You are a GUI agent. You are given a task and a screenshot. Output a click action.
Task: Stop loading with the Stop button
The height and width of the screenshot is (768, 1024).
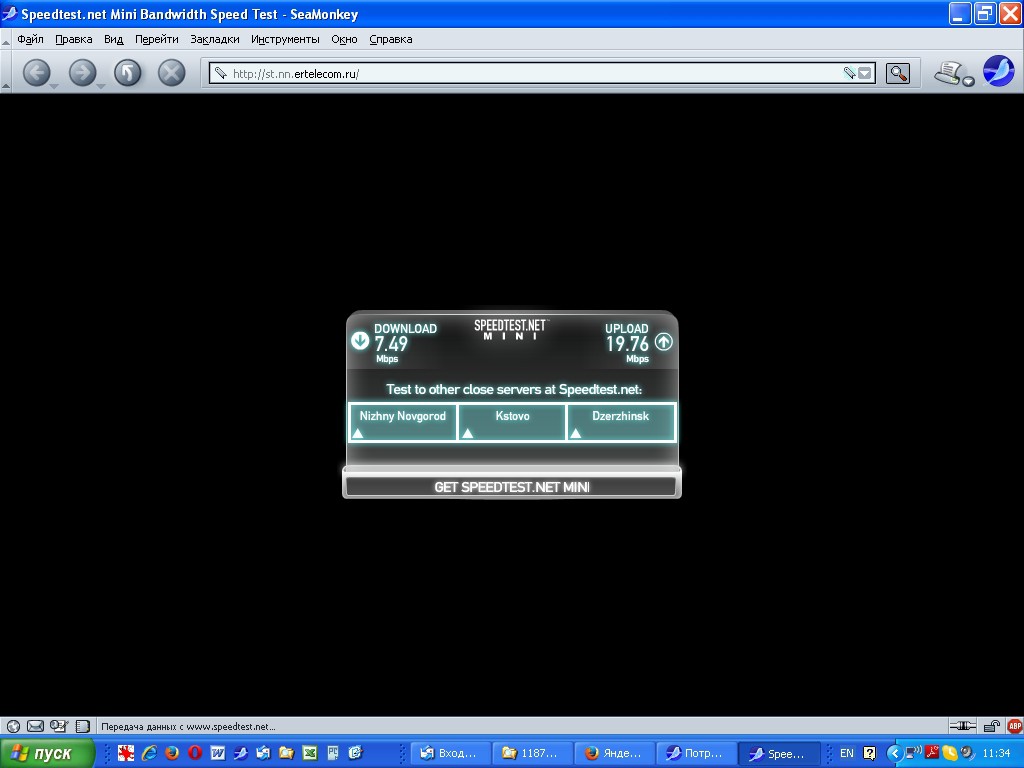pos(172,72)
